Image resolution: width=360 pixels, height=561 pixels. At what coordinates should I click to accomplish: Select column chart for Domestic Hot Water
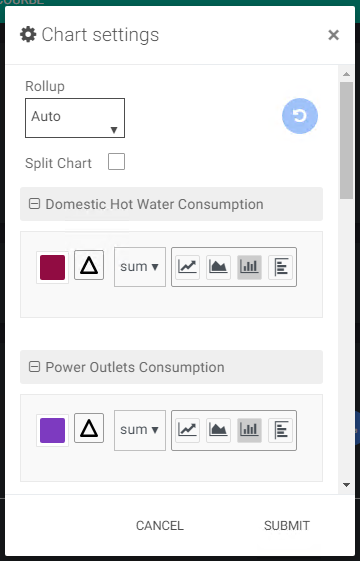[x=249, y=267]
